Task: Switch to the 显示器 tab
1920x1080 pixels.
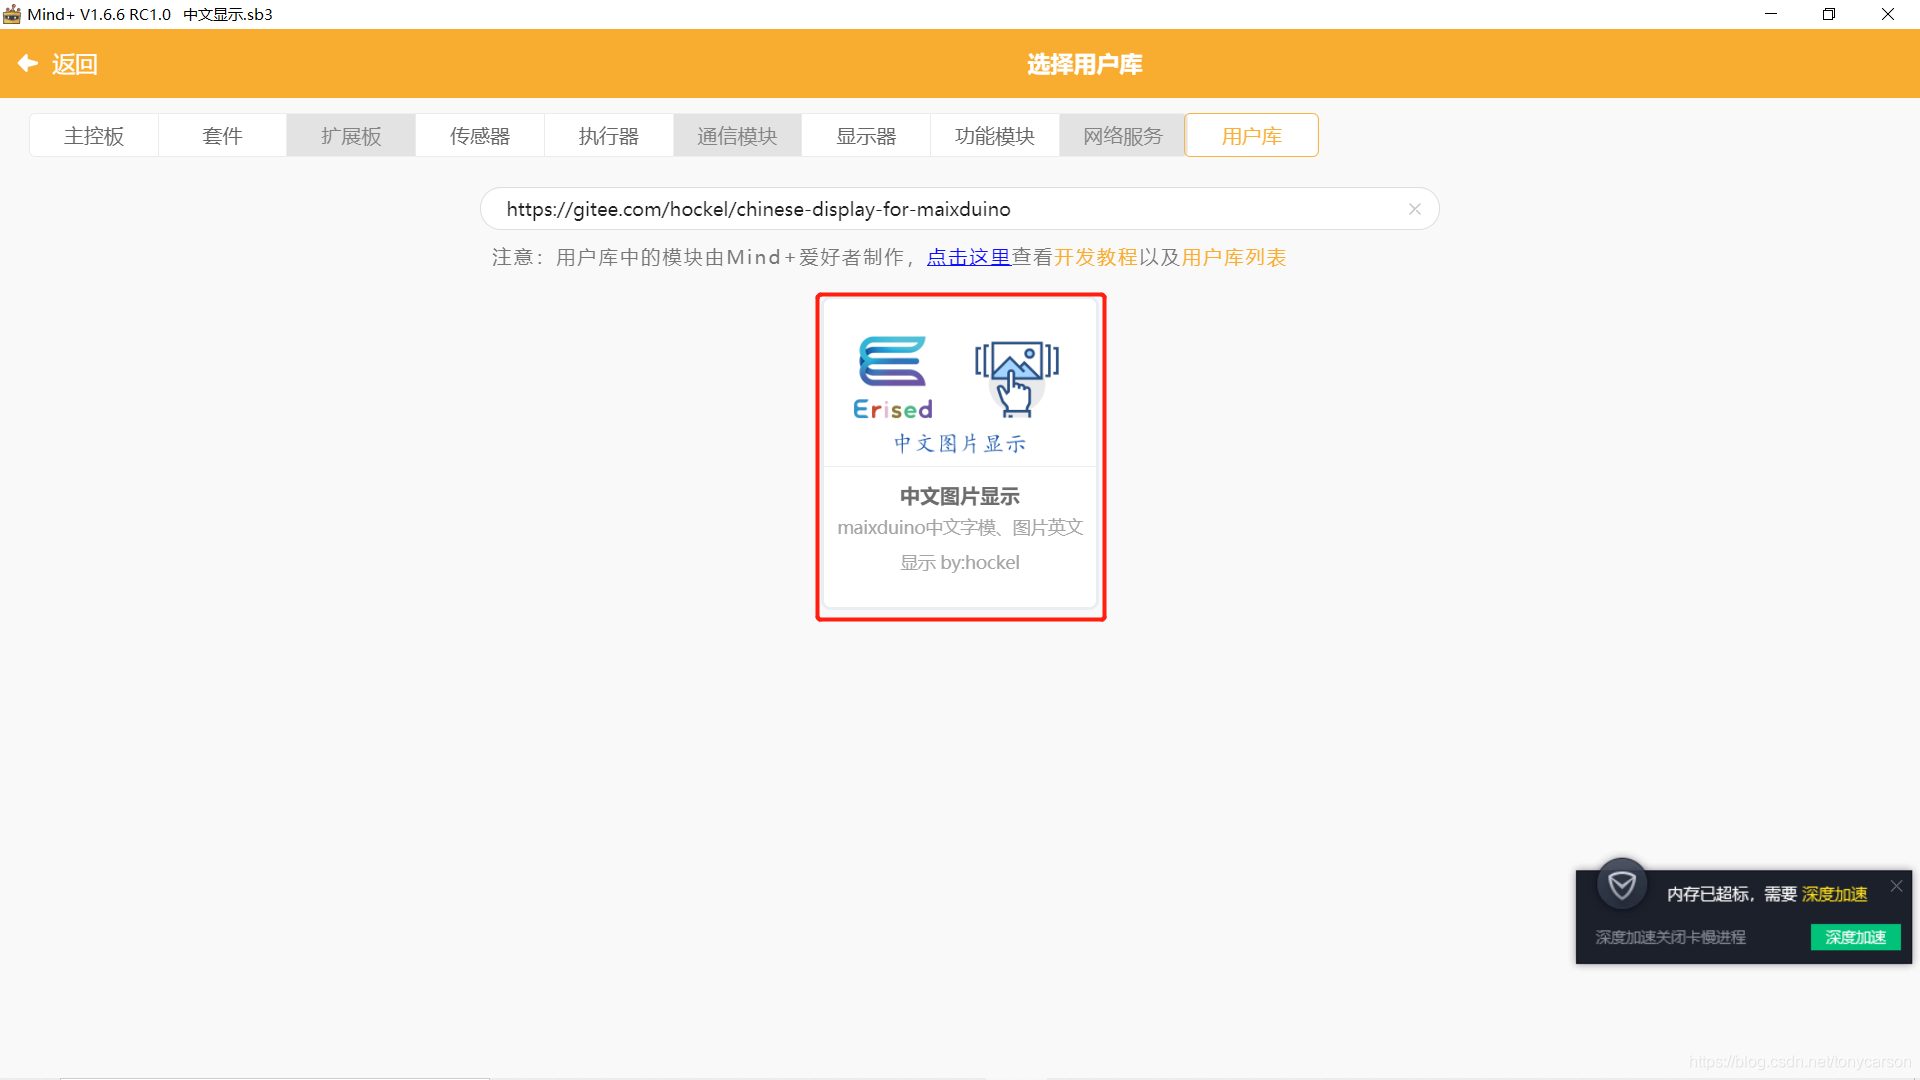Action: (x=866, y=136)
